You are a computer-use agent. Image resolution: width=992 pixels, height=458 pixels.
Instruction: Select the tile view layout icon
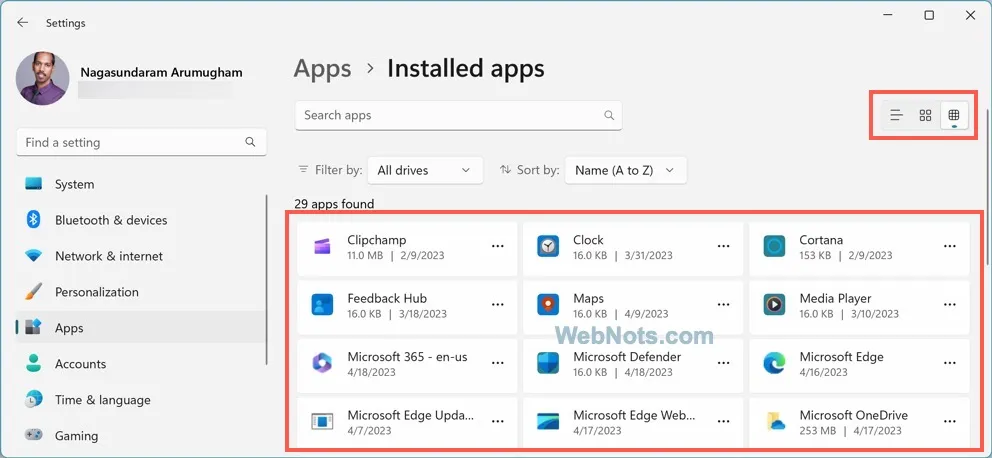(x=954, y=115)
